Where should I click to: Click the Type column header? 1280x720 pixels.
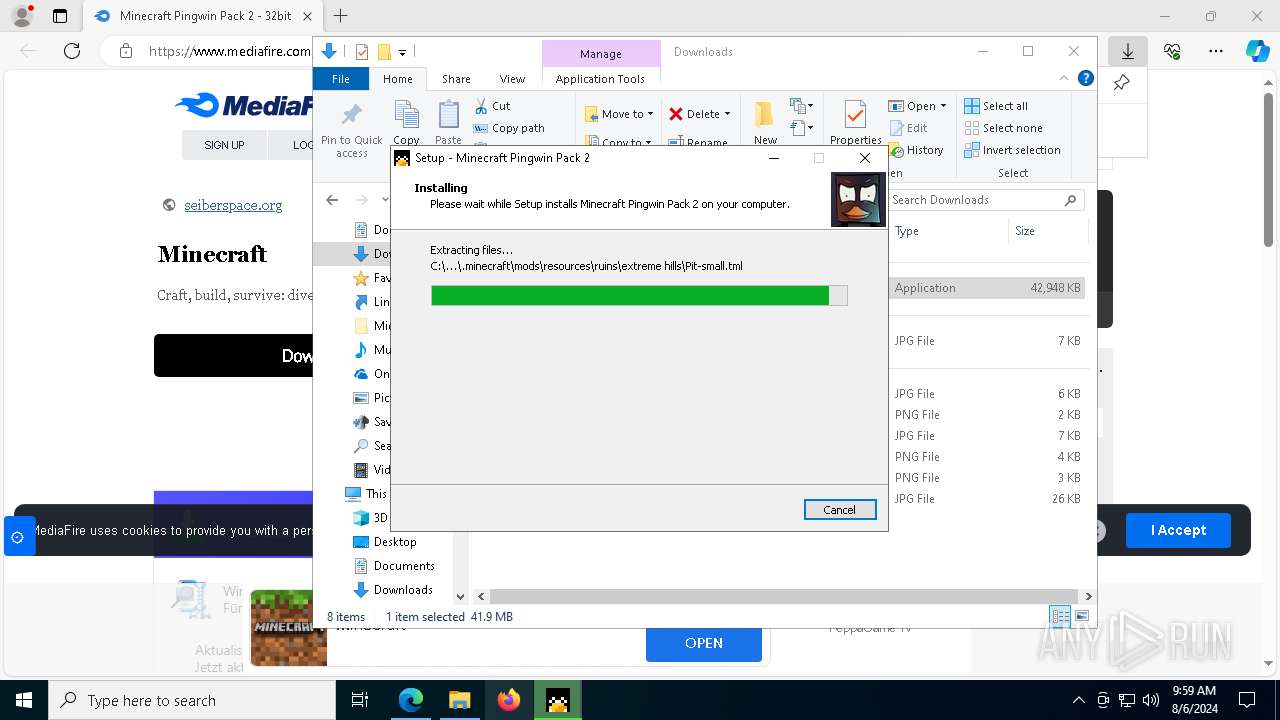947,231
